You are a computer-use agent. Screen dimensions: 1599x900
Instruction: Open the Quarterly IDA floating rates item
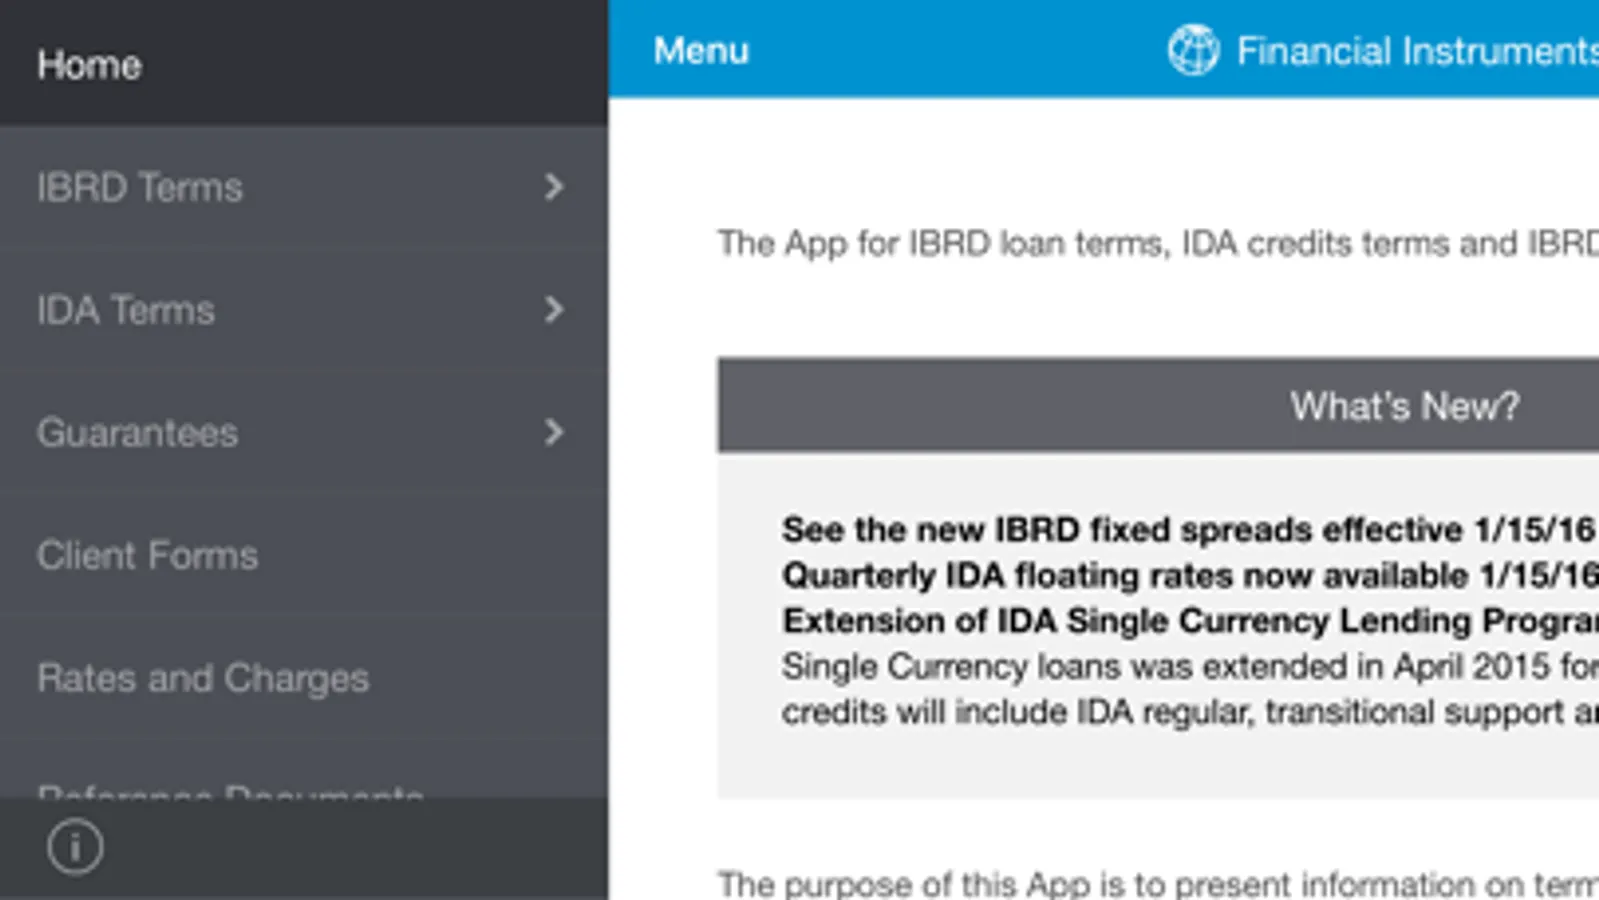click(1190, 575)
